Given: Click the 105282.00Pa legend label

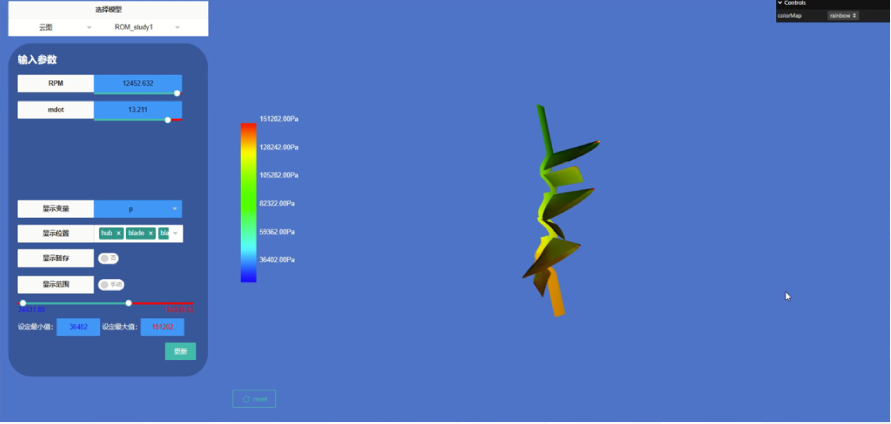Looking at the screenshot, I should click(x=279, y=175).
